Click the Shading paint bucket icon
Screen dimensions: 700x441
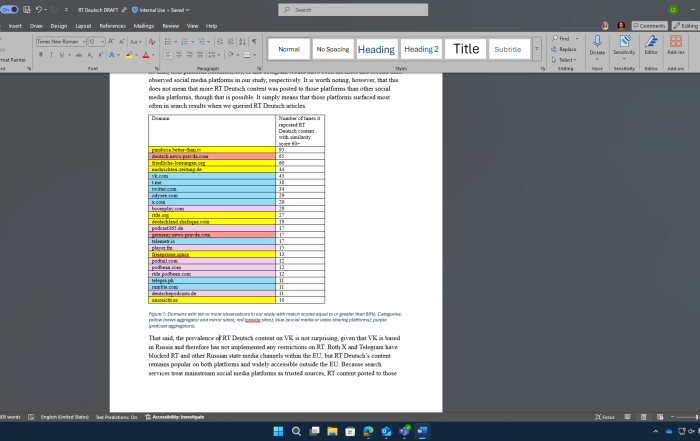click(x=230, y=54)
